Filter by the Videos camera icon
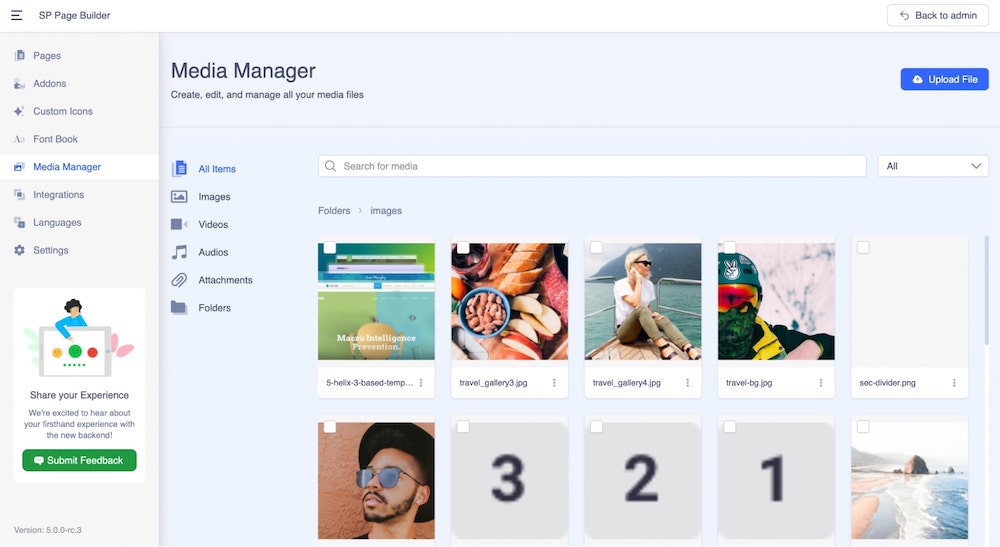Screen dimensions: 1000x547 179,225
